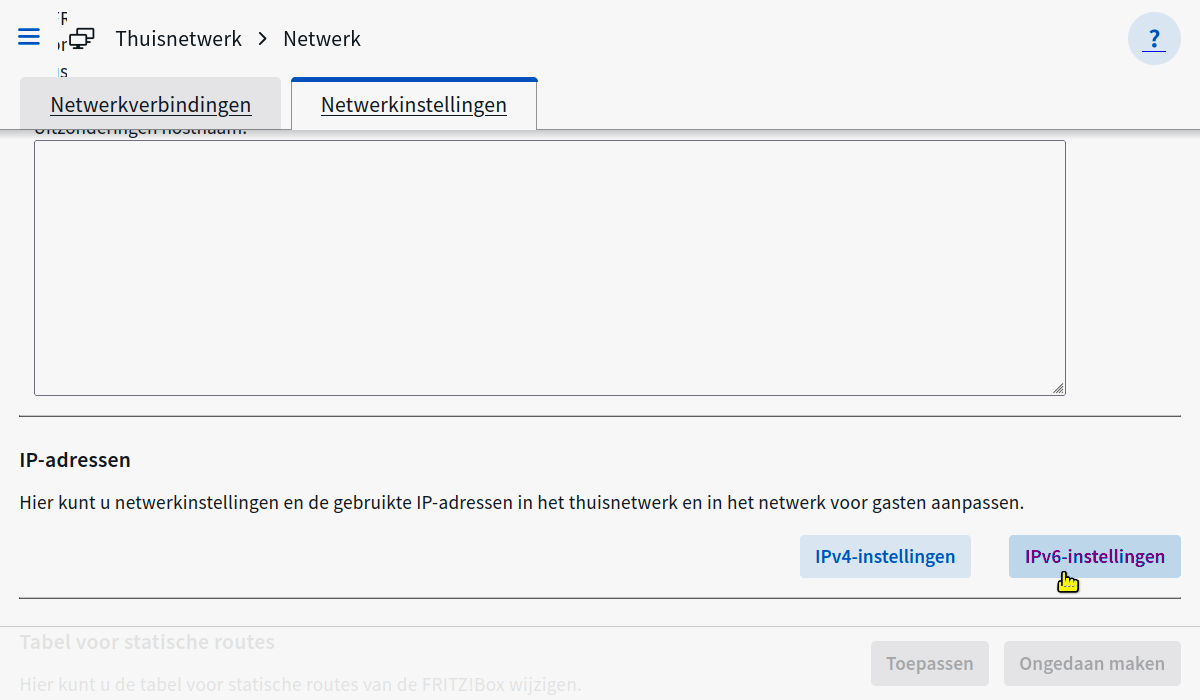Open IPv4-instellingen
This screenshot has width=1200, height=700.
(x=885, y=557)
